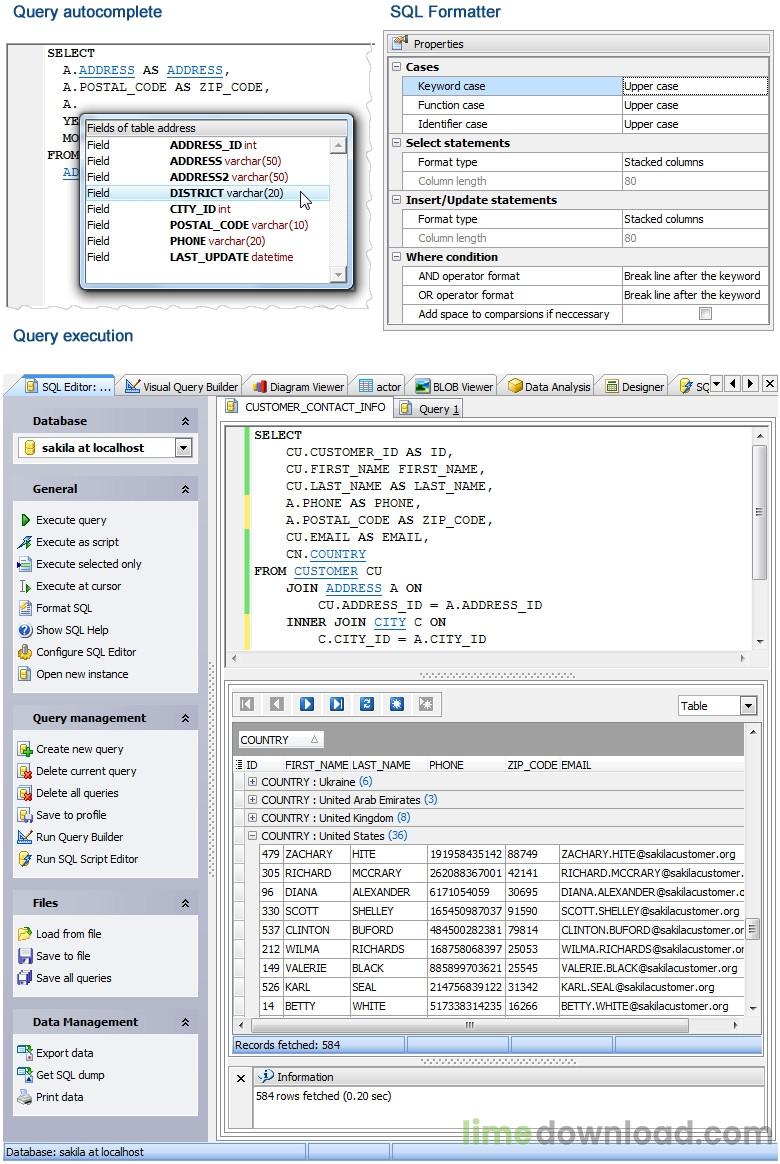
Task: Click the Execute query icon
Action: (x=26, y=520)
